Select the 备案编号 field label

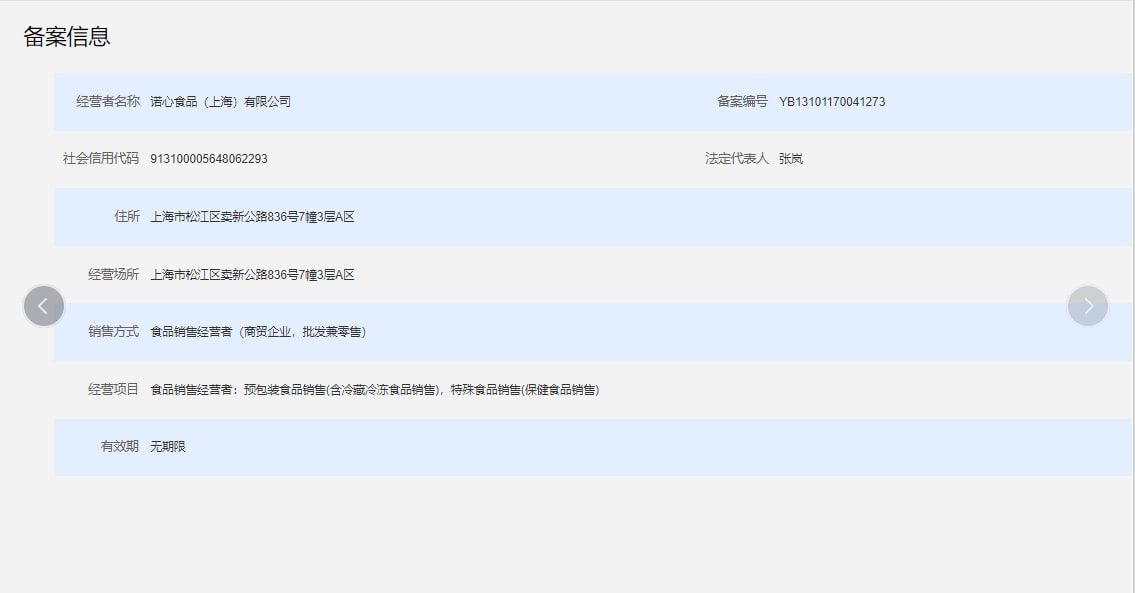[x=742, y=101]
